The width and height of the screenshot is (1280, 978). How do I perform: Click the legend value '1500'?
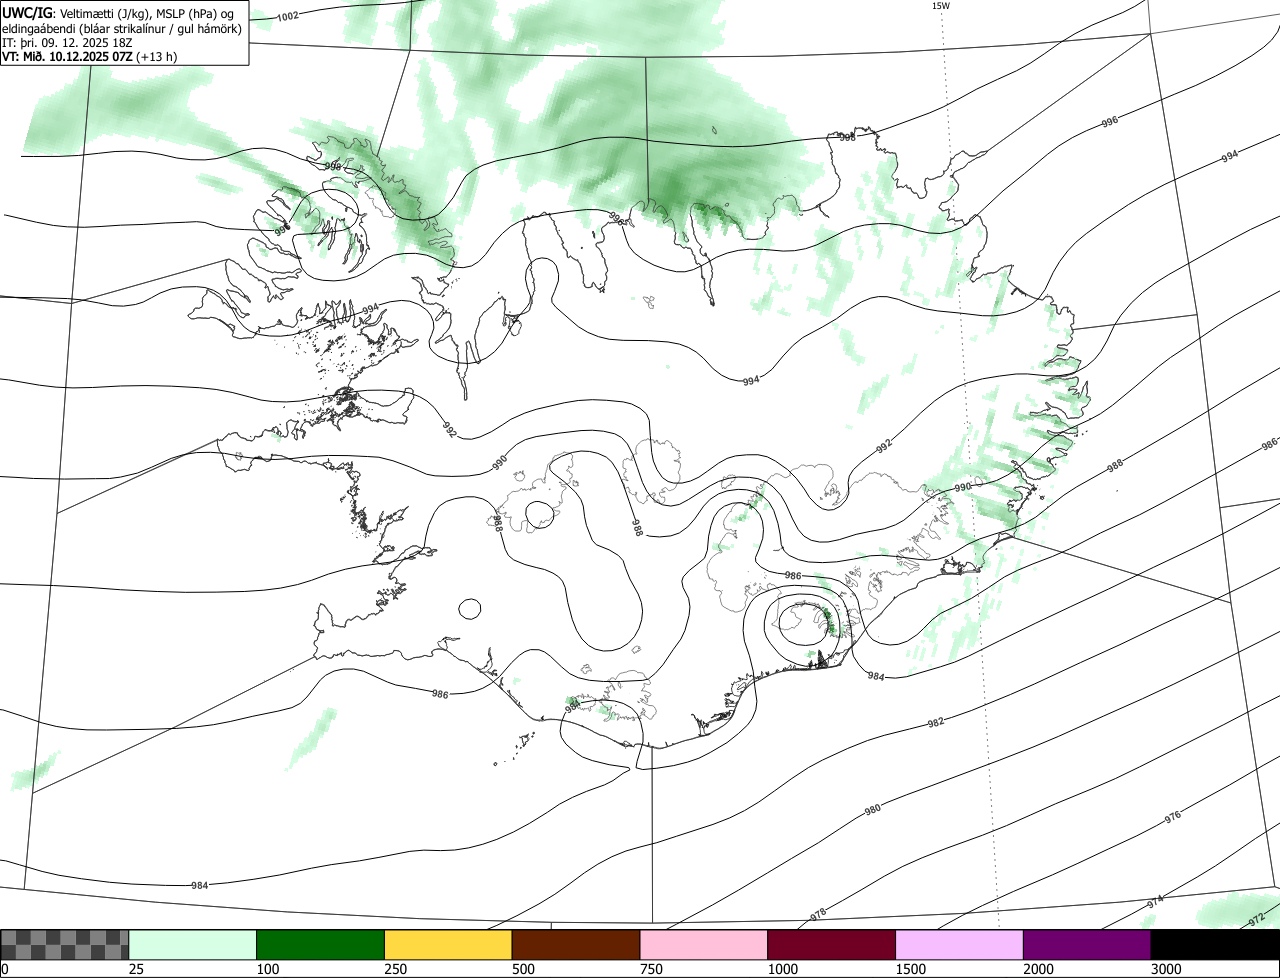909,969
